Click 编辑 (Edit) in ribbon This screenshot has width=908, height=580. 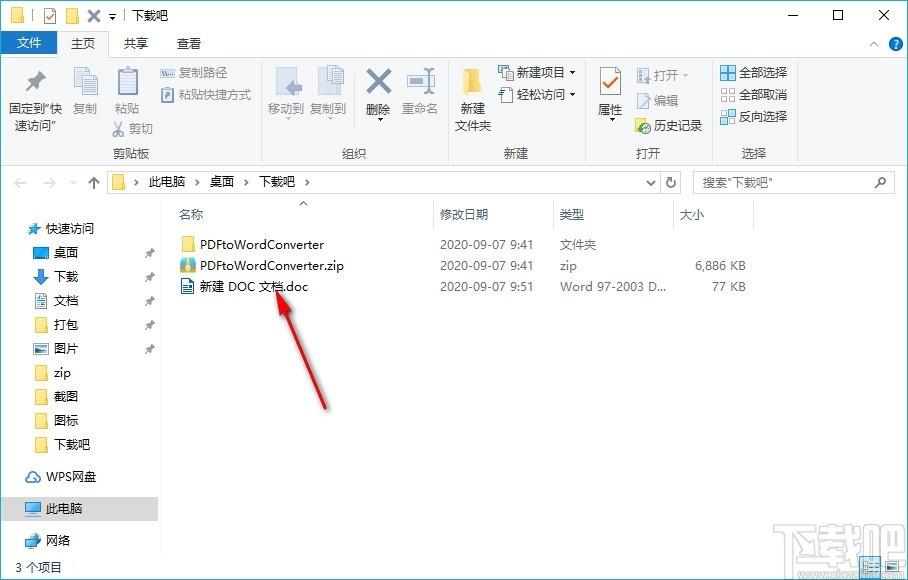(x=657, y=101)
